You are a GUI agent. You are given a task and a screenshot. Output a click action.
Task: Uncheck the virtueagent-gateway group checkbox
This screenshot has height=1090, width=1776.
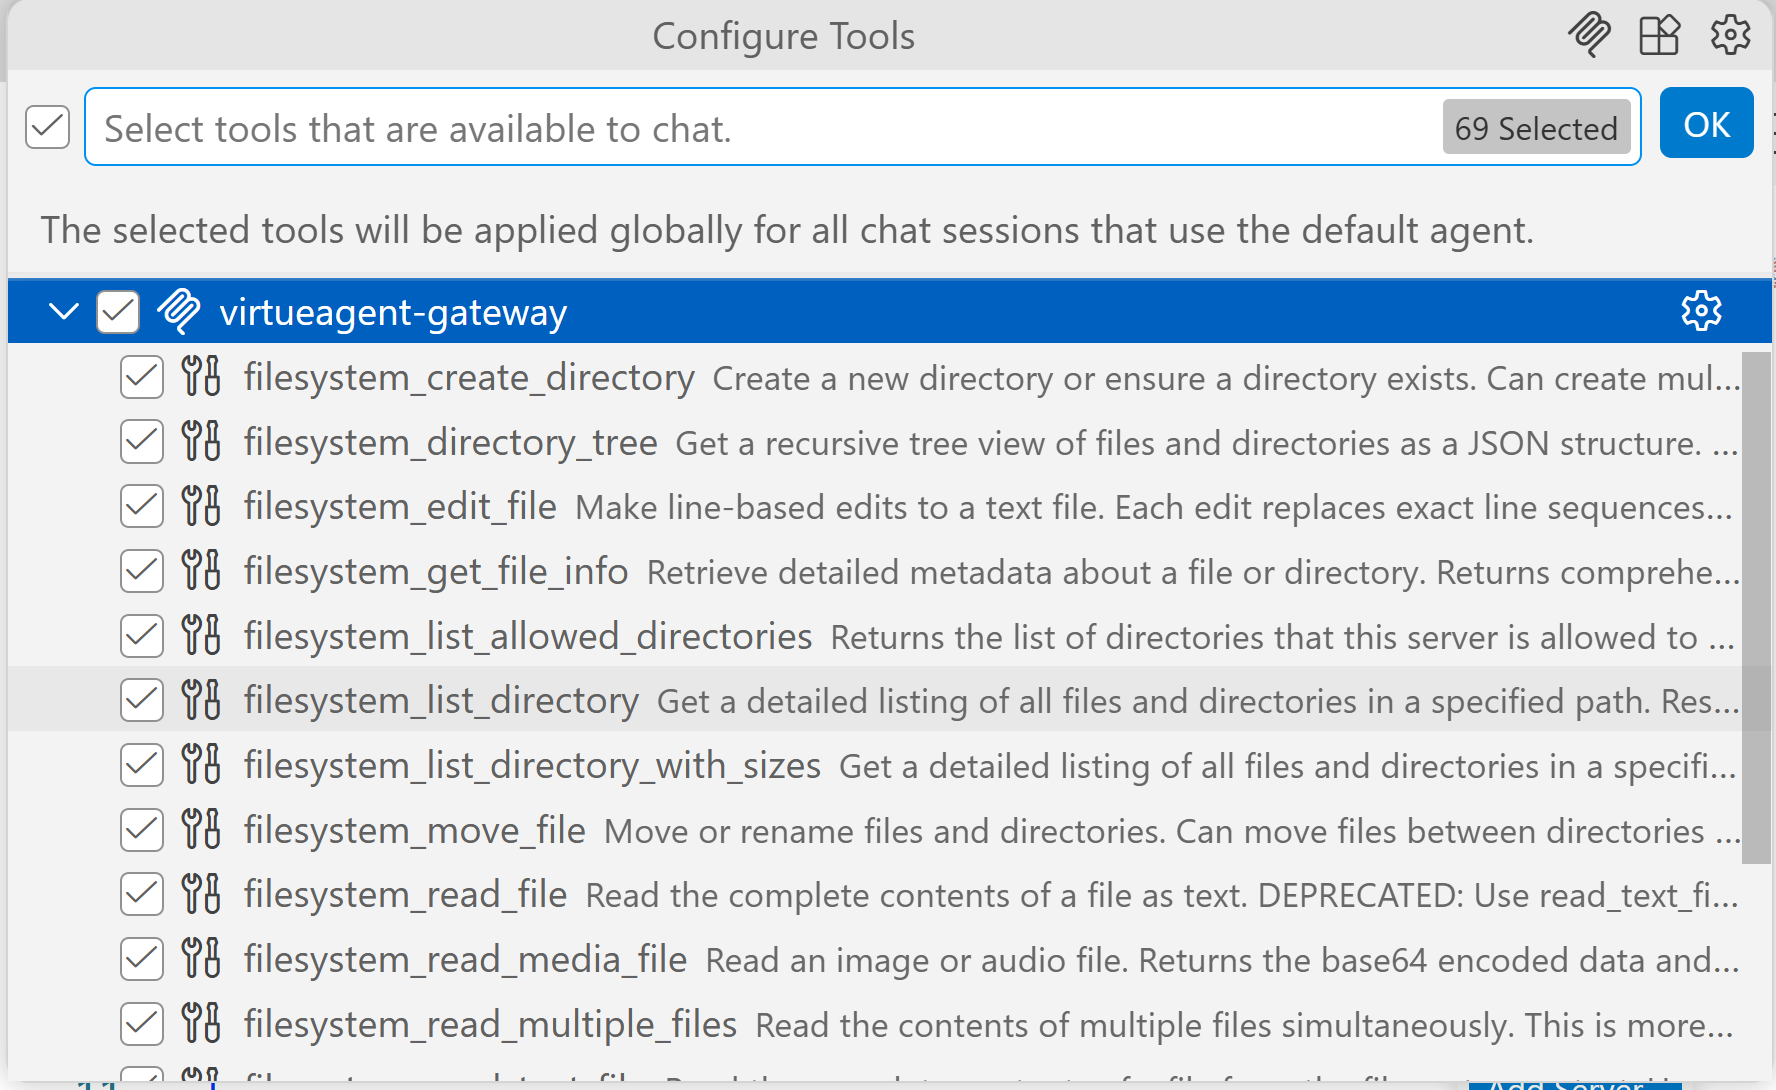pos(118,311)
